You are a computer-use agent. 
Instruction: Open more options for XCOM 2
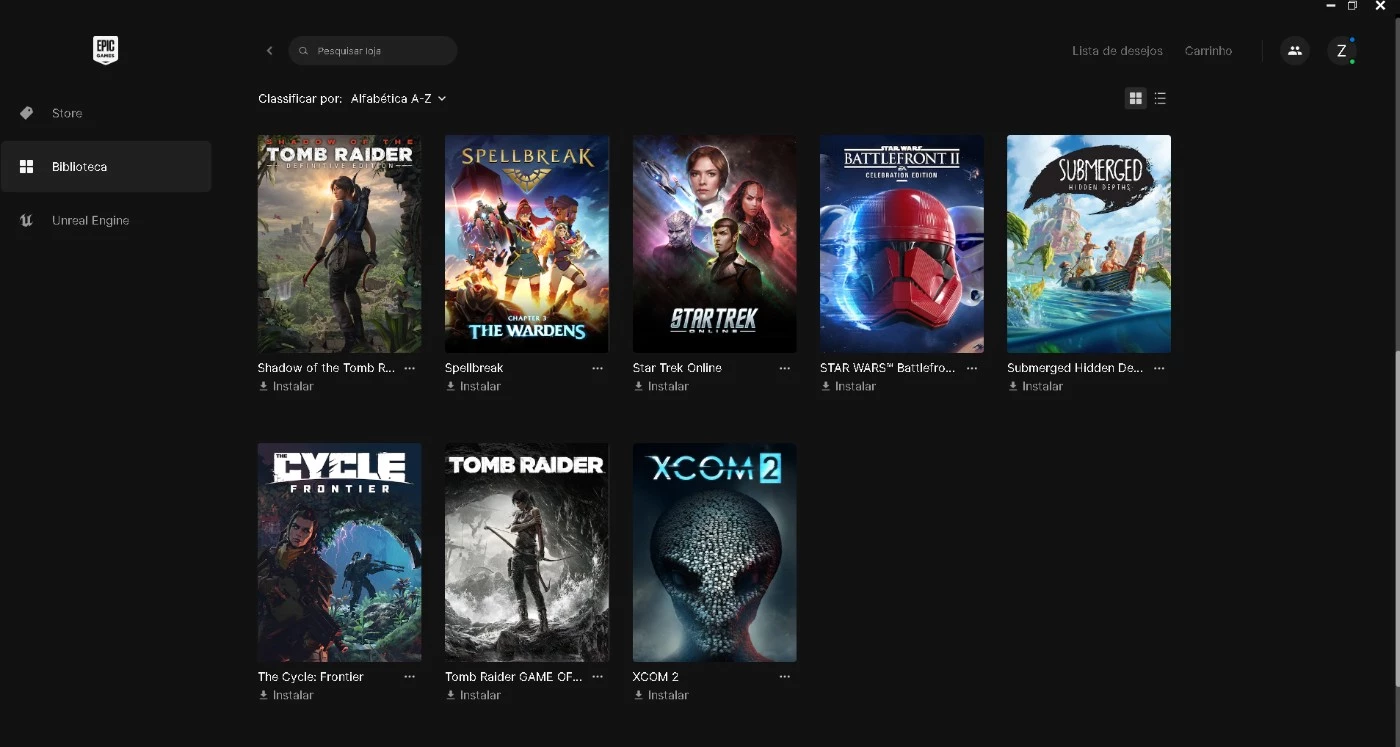click(x=784, y=677)
